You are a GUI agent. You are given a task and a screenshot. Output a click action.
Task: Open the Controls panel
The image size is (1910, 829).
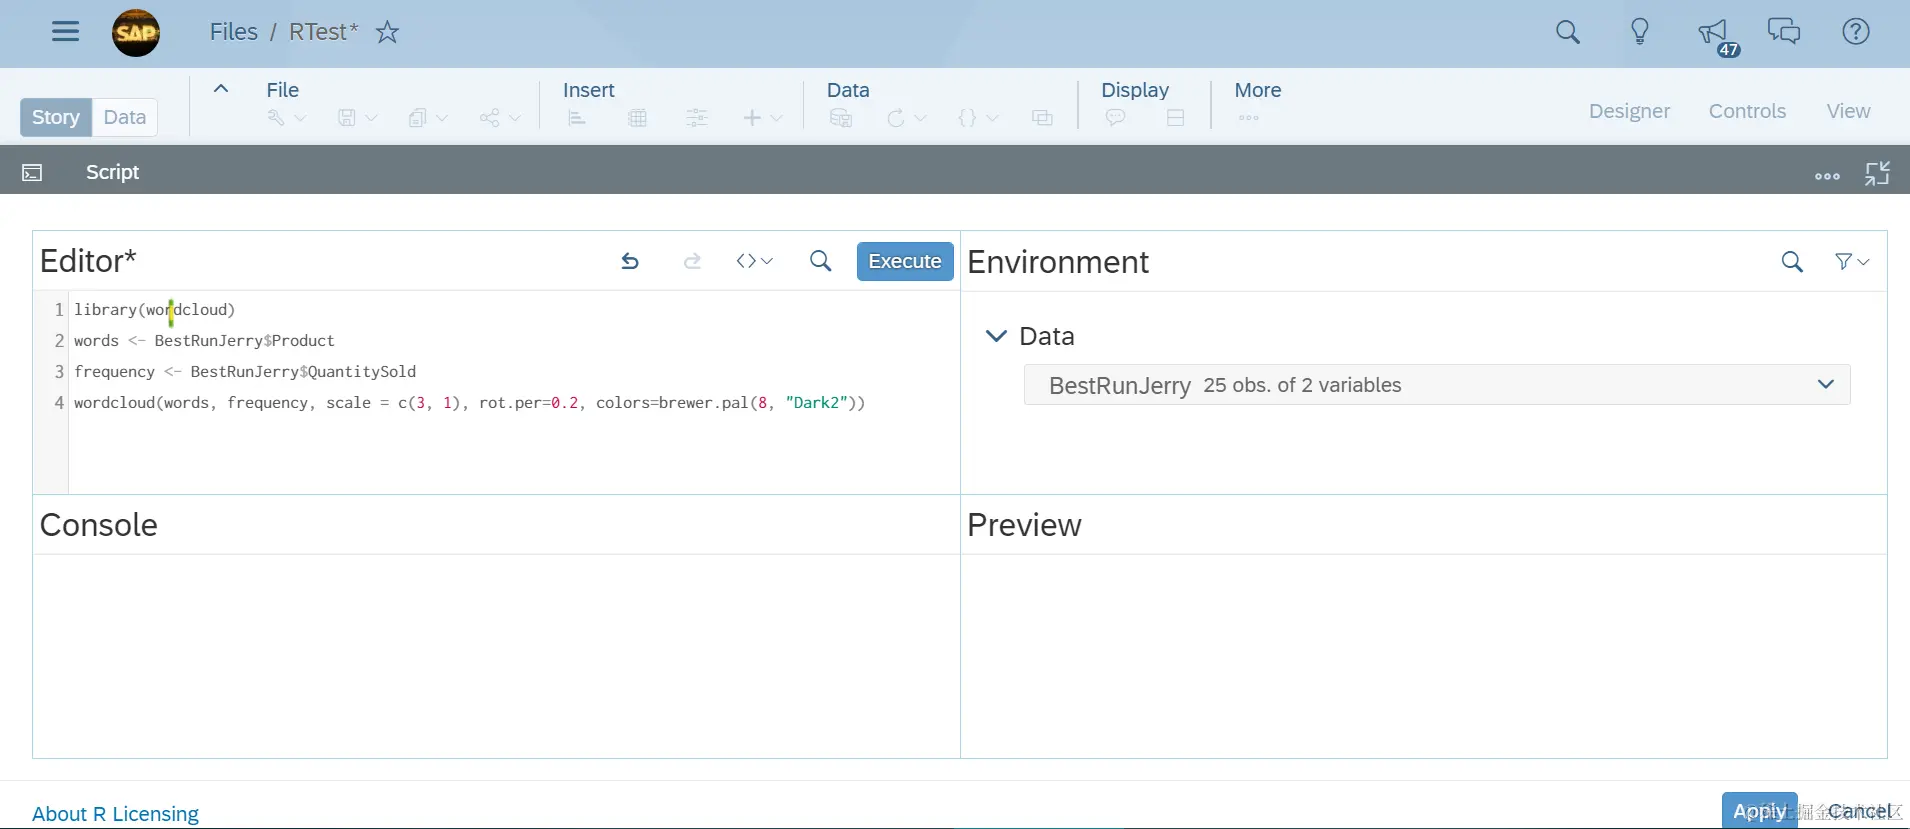click(1747, 111)
